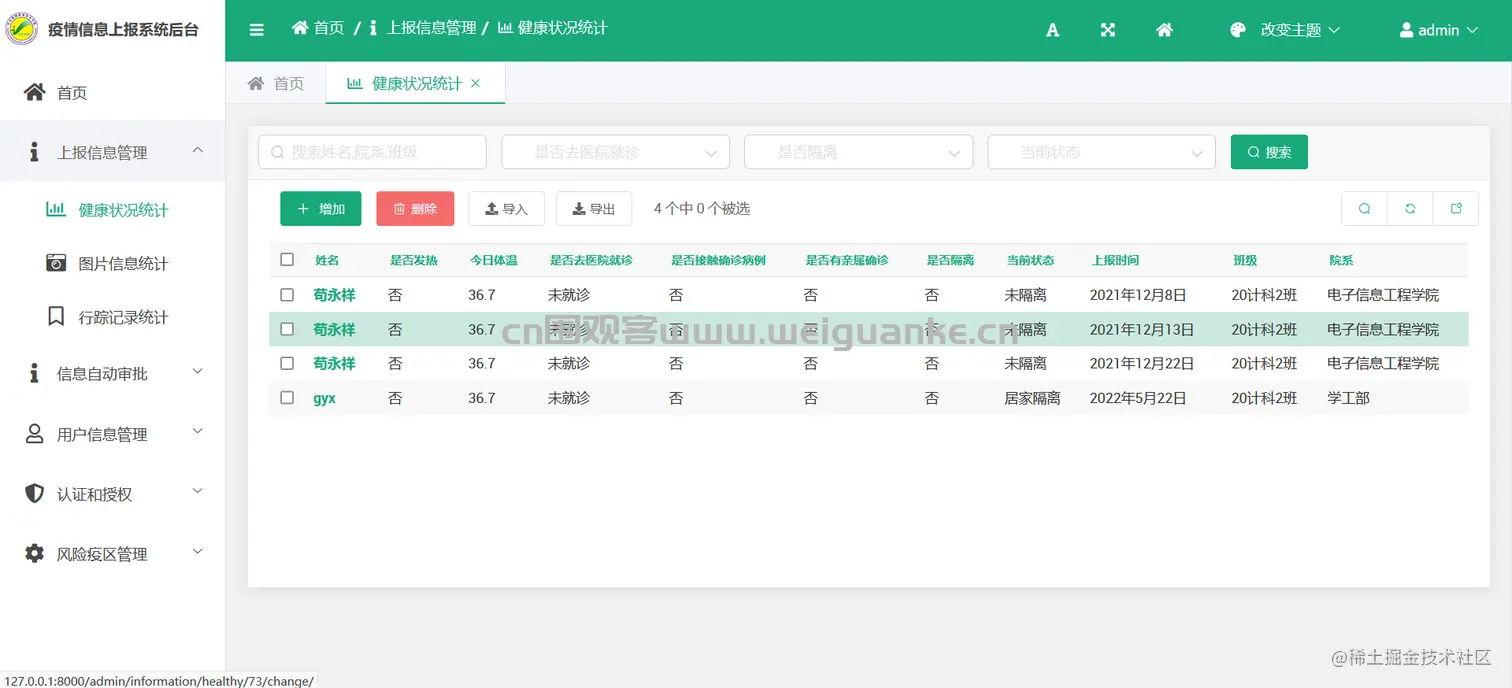Close the 健康状况统计 tab
Image resolution: width=1512 pixels, height=688 pixels.
[475, 83]
